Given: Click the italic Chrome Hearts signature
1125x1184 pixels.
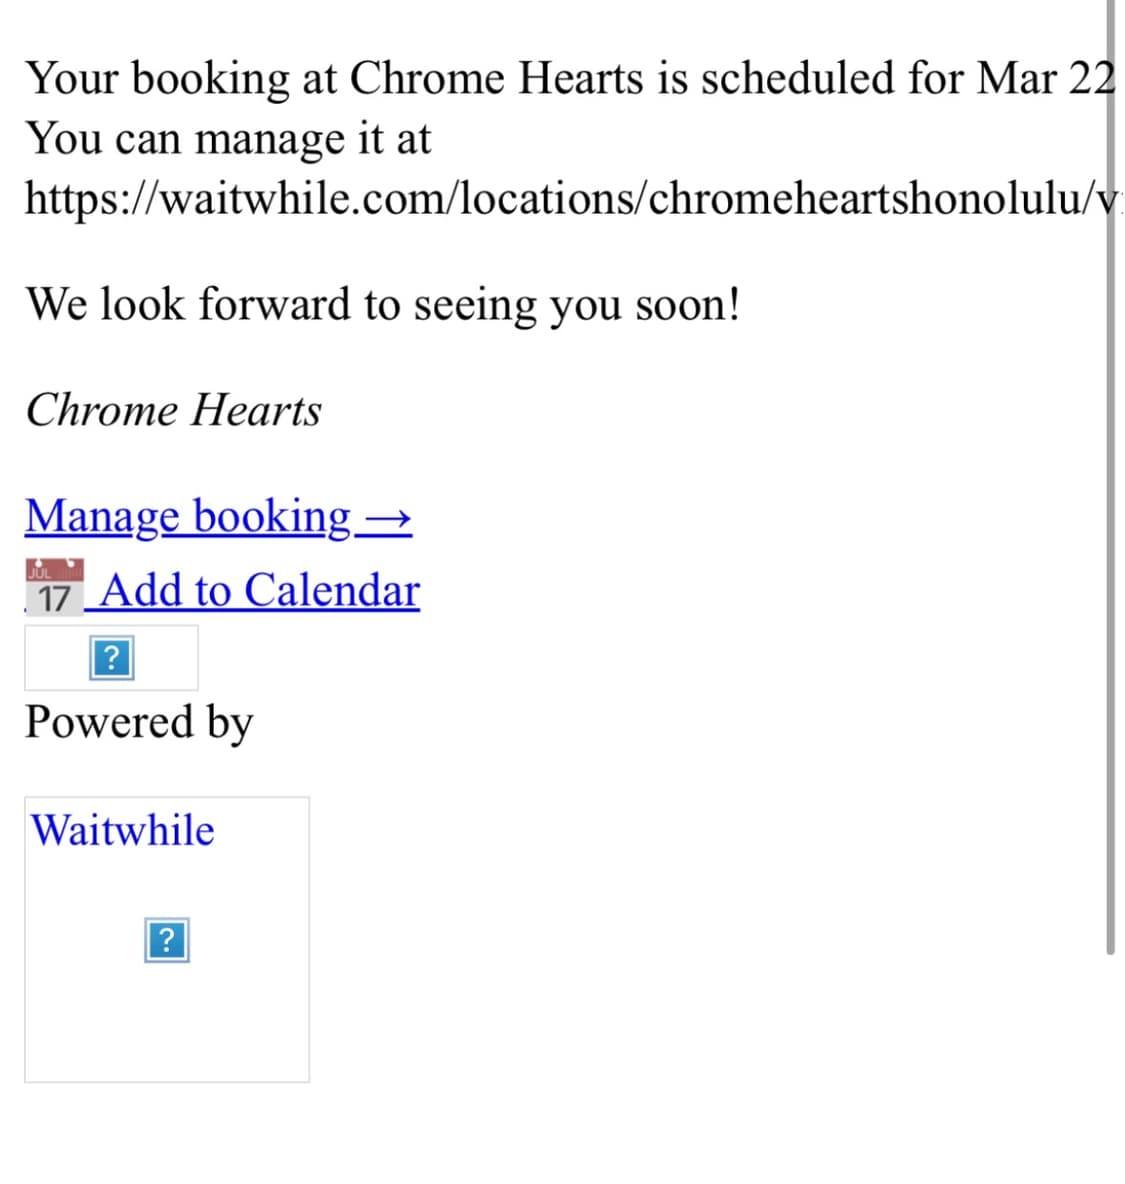Looking at the screenshot, I should [173, 410].
